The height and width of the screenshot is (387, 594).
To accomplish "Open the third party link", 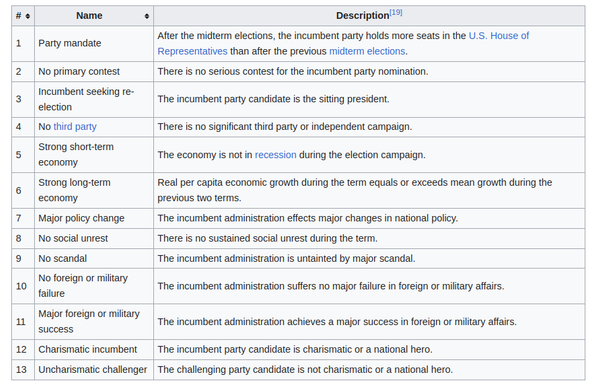I will click(x=75, y=126).
